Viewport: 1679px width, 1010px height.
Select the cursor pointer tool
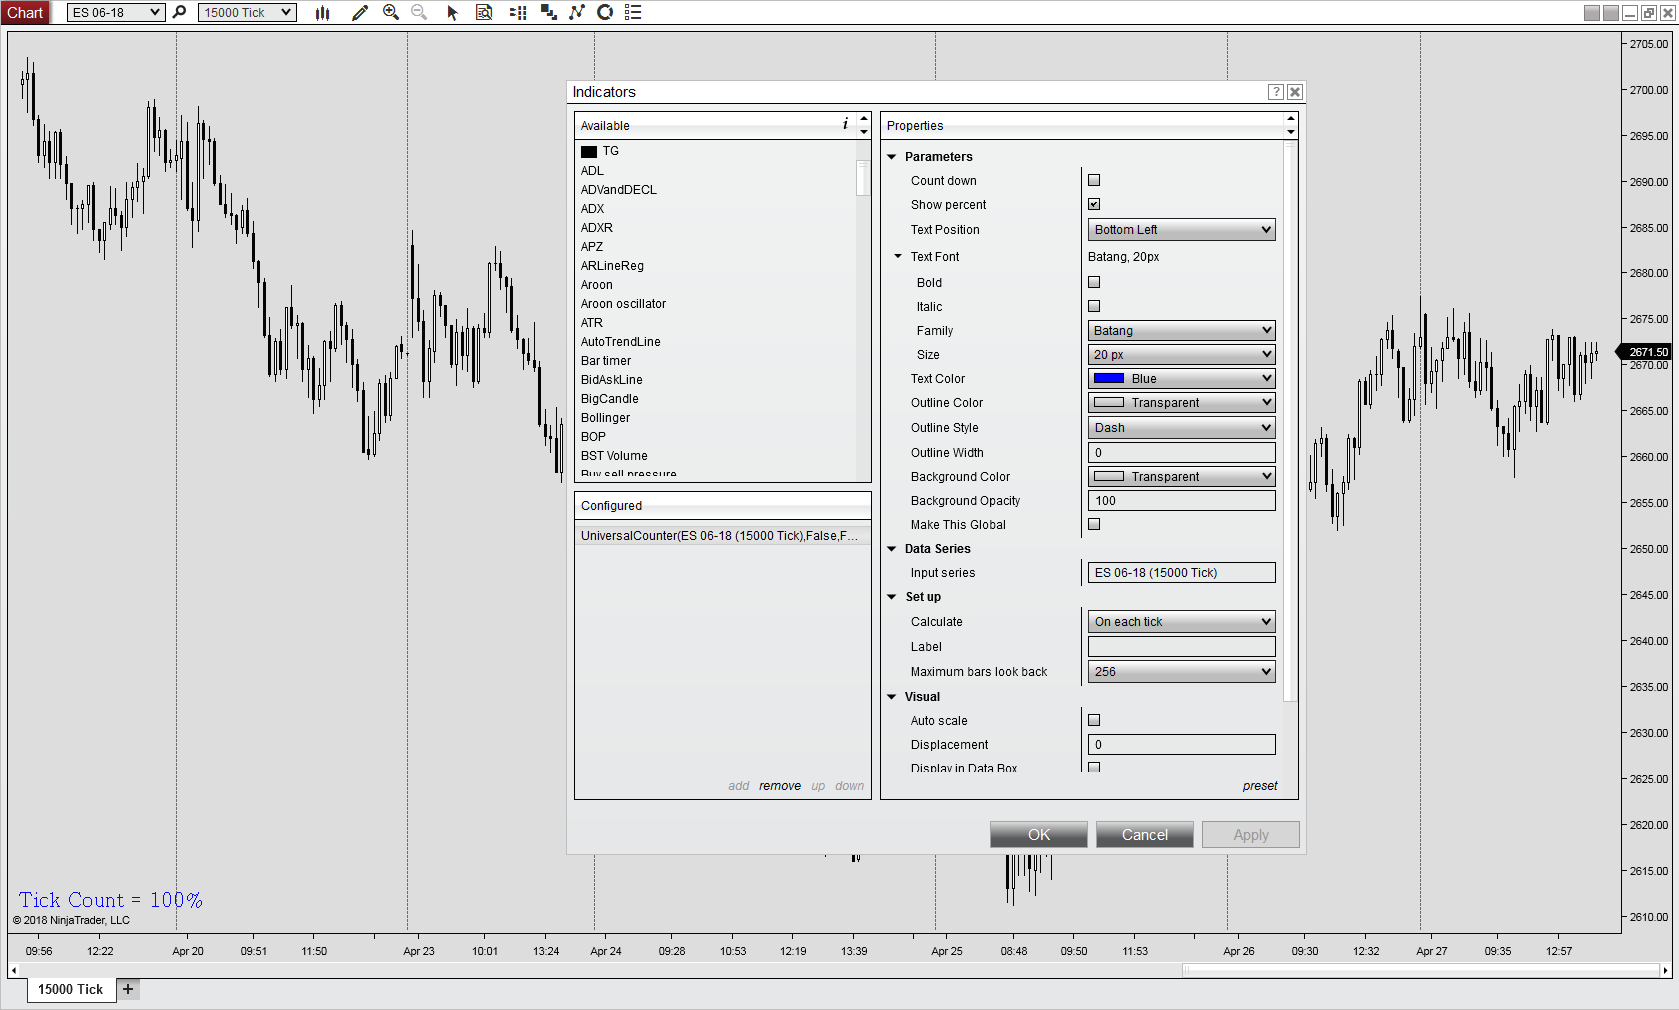[x=452, y=12]
